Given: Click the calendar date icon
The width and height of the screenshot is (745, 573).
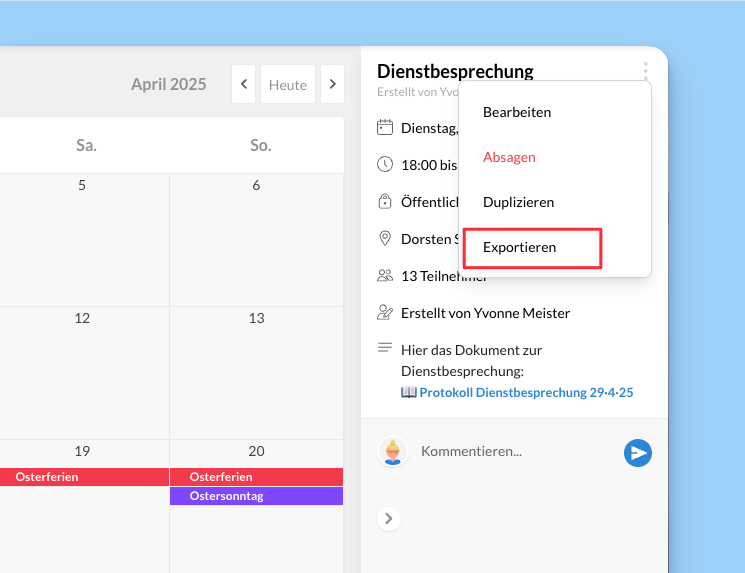Looking at the screenshot, I should point(385,127).
